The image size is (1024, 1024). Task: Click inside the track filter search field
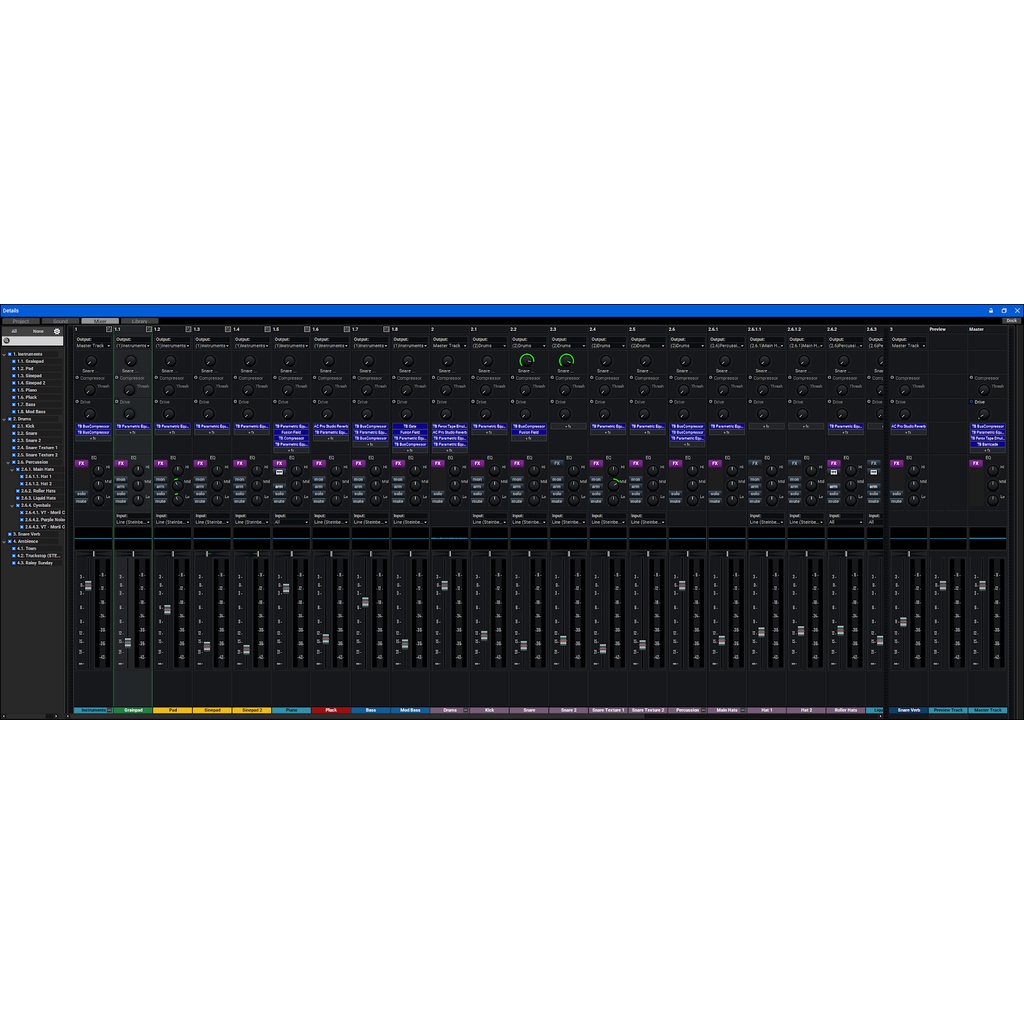click(x=33, y=340)
